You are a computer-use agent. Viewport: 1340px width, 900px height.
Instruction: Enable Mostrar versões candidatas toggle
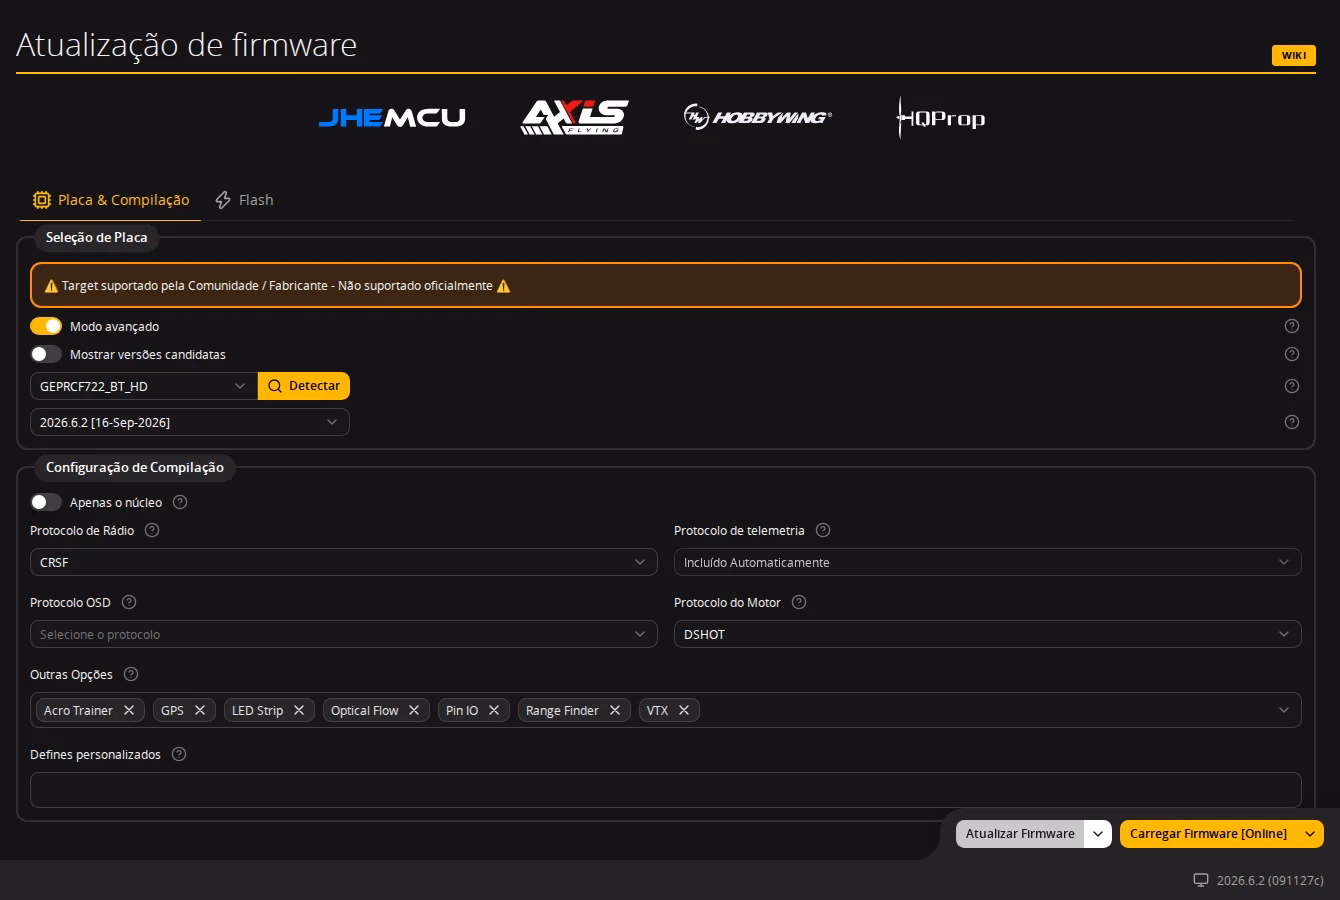click(46, 354)
